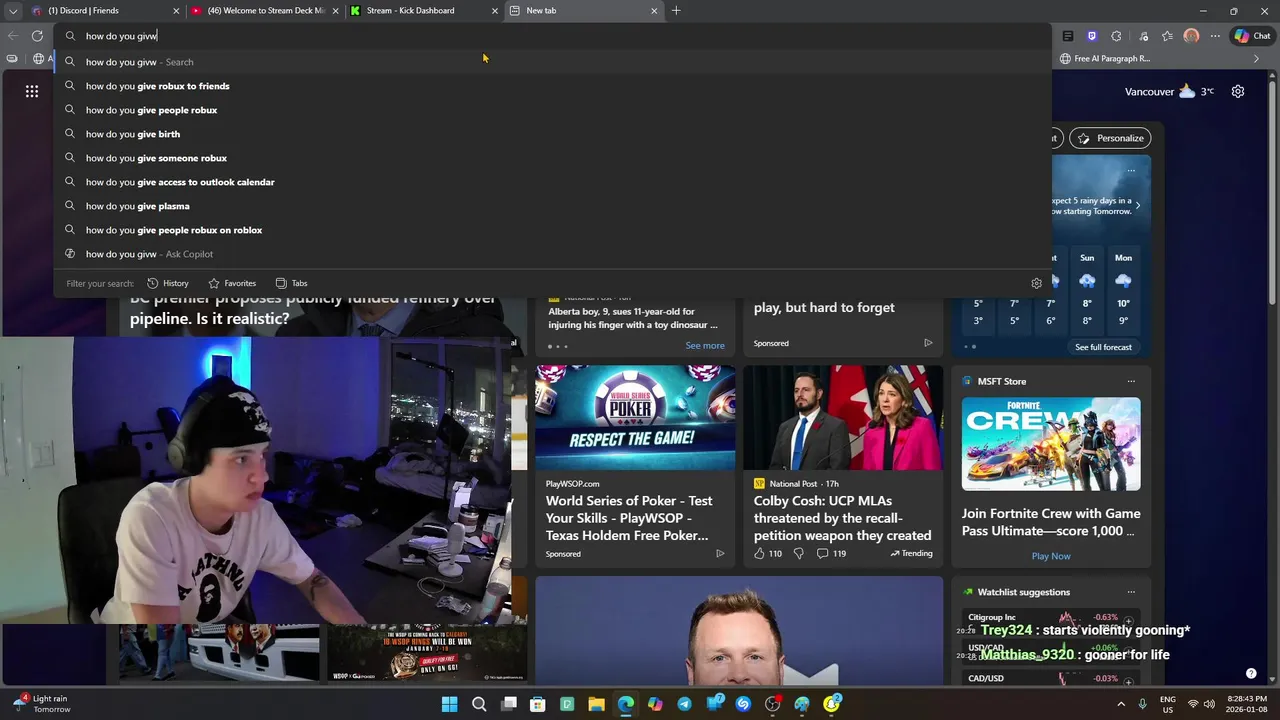The image size is (1280, 720).
Task: Close the Stream - Kick Dashboard tab
Action: click(495, 11)
